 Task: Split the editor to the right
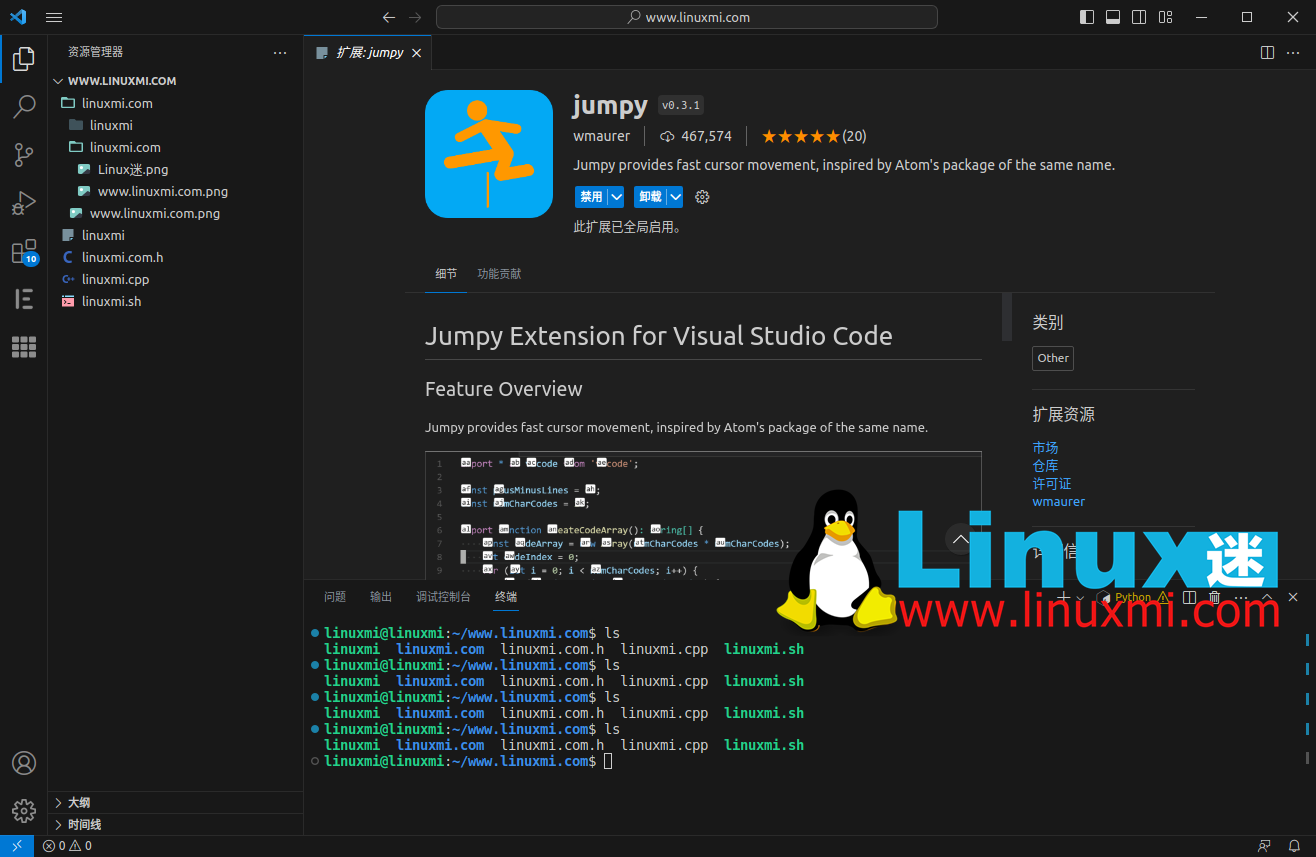tap(1267, 52)
